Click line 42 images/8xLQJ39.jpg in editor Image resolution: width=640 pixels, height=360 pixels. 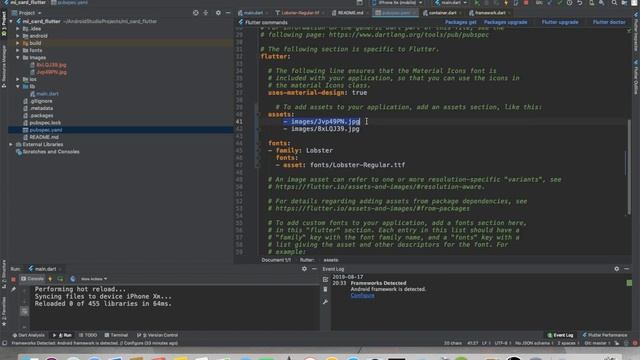pos(325,129)
